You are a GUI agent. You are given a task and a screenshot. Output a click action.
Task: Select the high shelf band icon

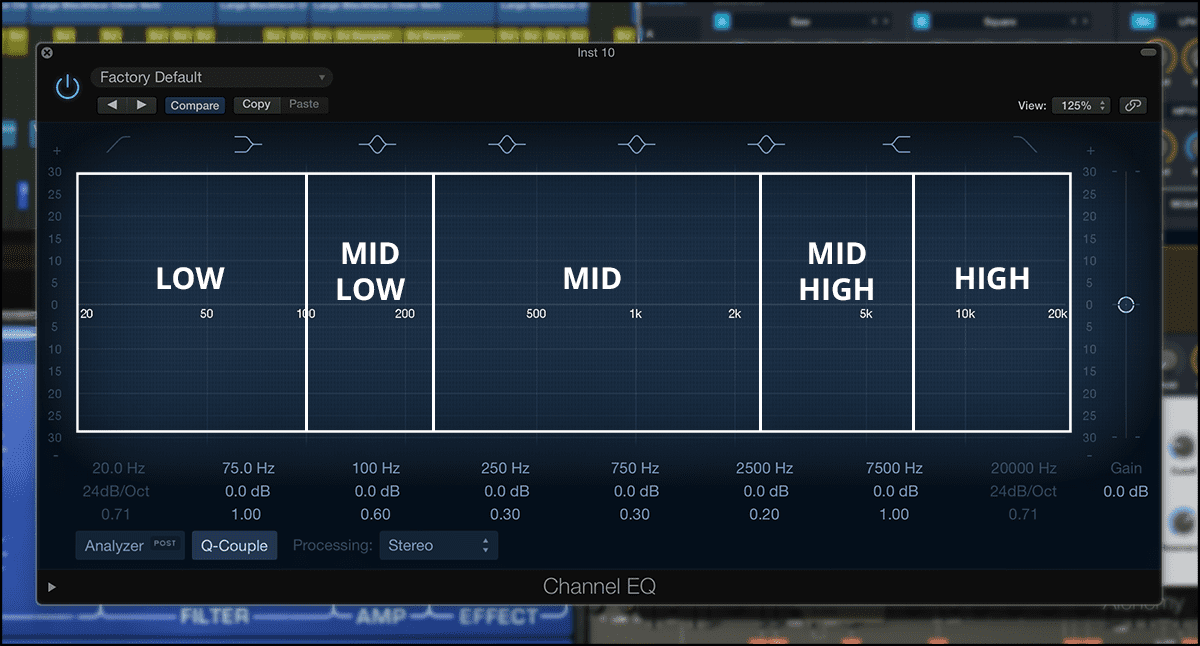point(896,144)
